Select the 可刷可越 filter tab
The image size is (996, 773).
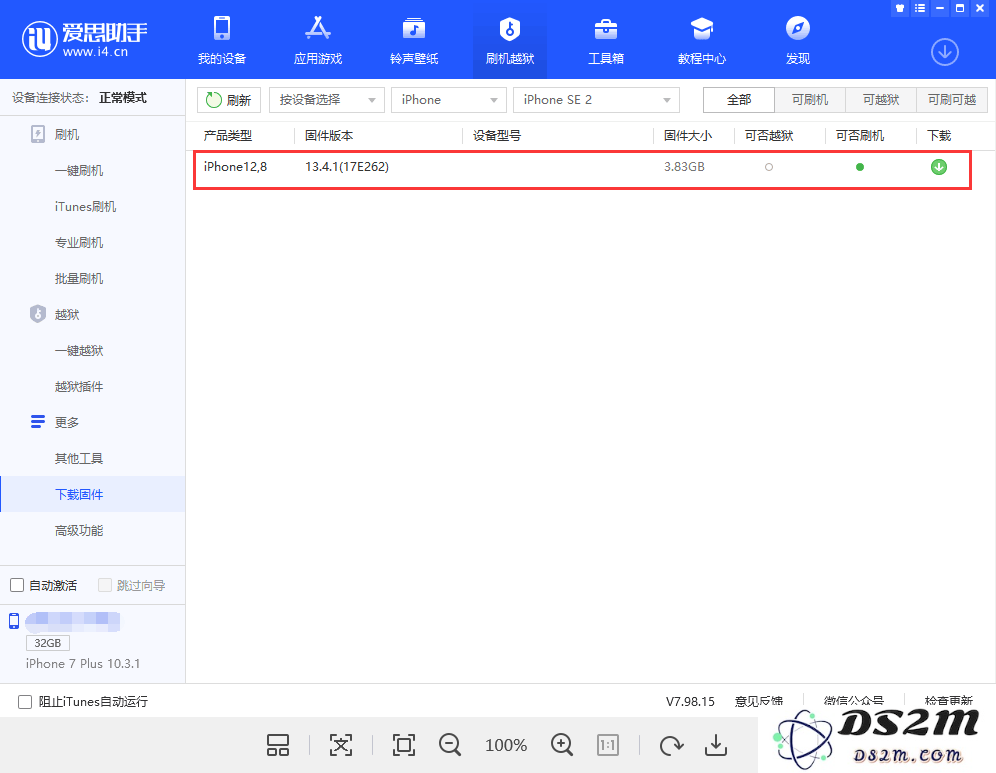point(952,100)
